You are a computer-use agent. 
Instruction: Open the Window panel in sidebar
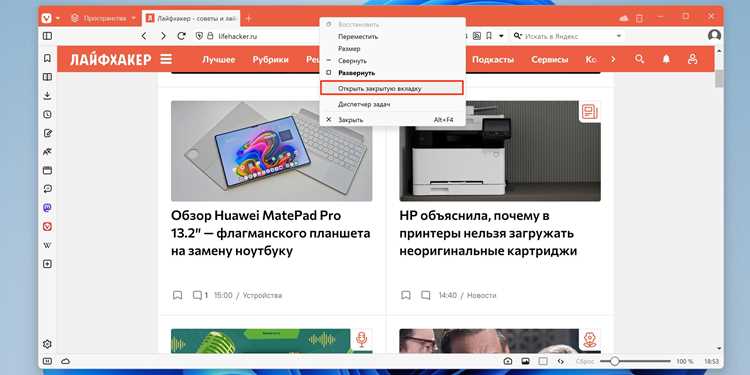(47, 170)
